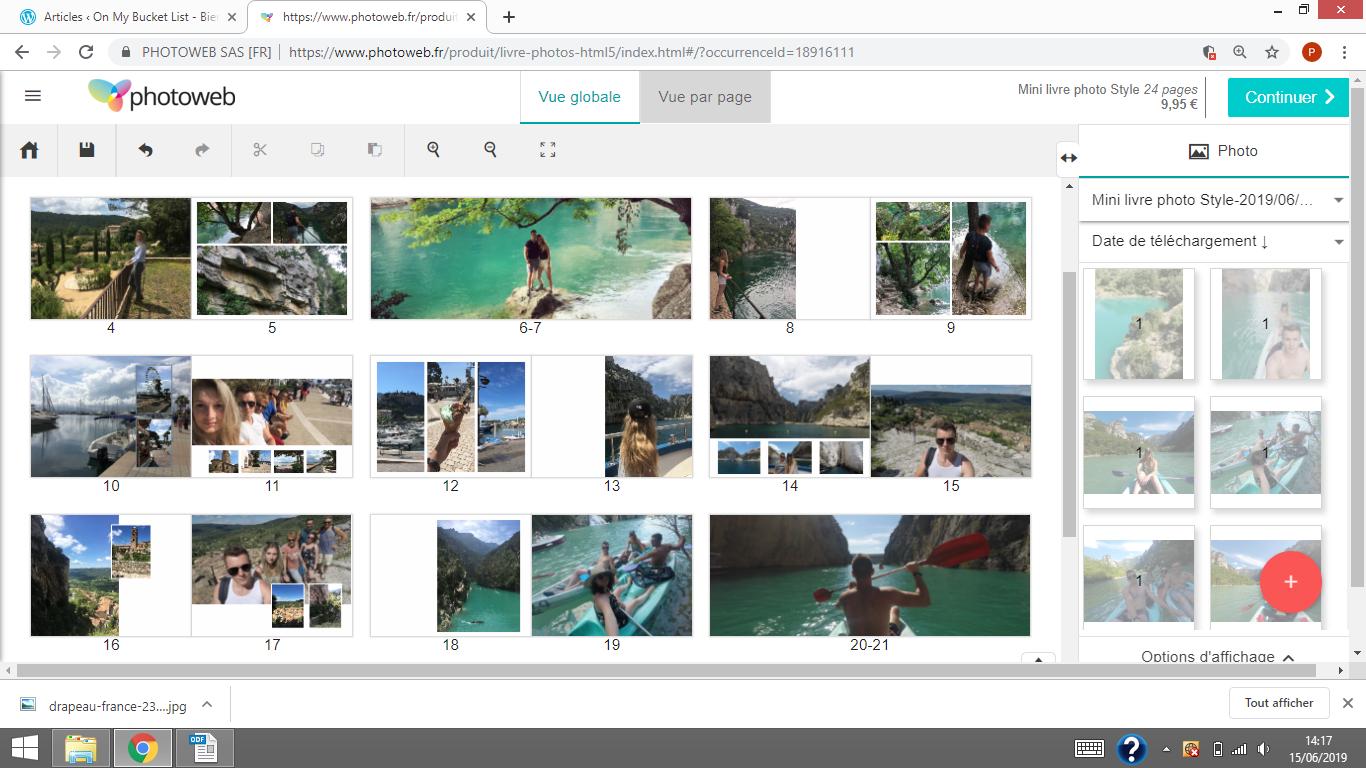Collapse the photo side panel with the double arrow
The width and height of the screenshot is (1366, 768).
(x=1068, y=157)
